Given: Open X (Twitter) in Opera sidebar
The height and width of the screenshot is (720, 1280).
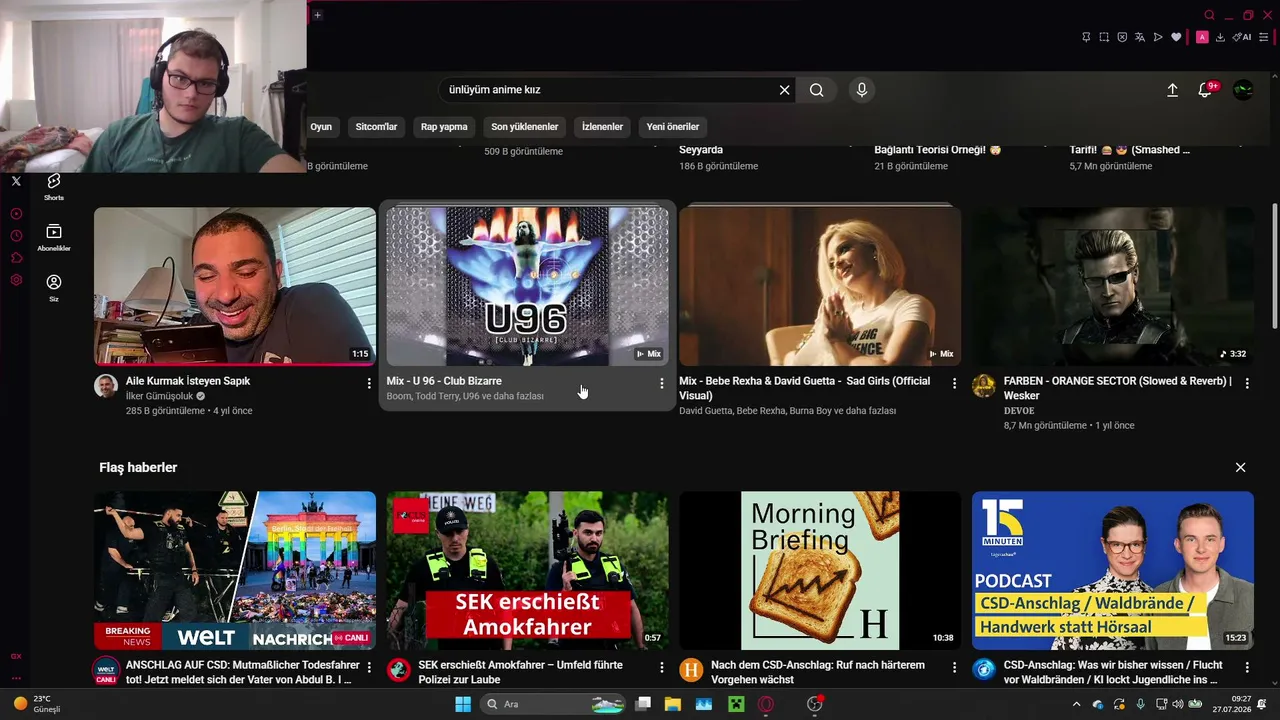Looking at the screenshot, I should 16,181.
